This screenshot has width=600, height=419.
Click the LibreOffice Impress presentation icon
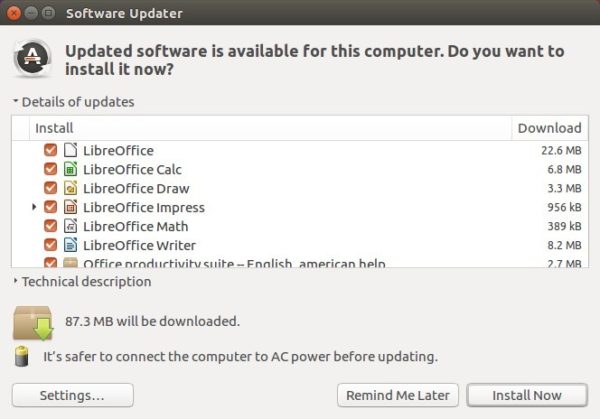(70, 207)
